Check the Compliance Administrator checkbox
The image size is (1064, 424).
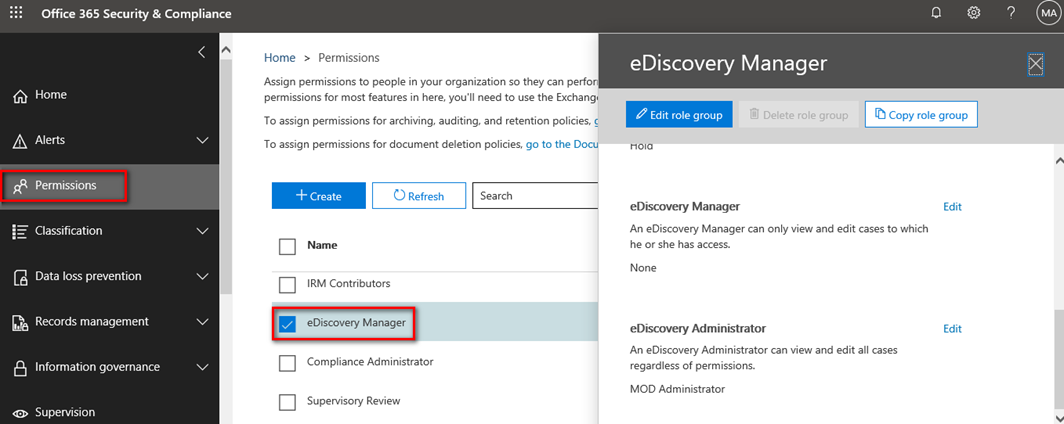pyautogui.click(x=288, y=363)
